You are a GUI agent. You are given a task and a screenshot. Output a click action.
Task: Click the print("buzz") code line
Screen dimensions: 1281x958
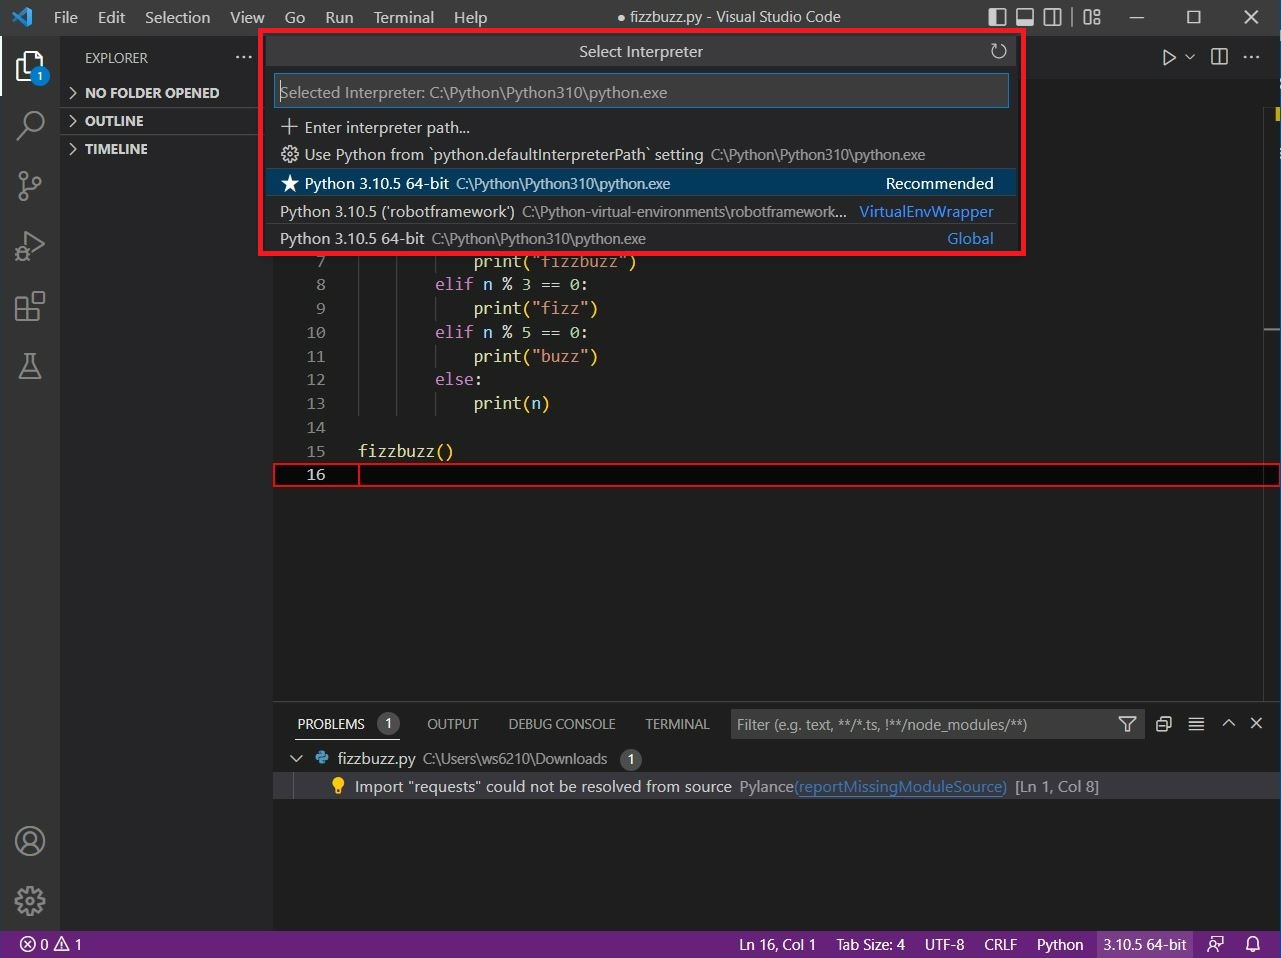[x=535, y=356]
